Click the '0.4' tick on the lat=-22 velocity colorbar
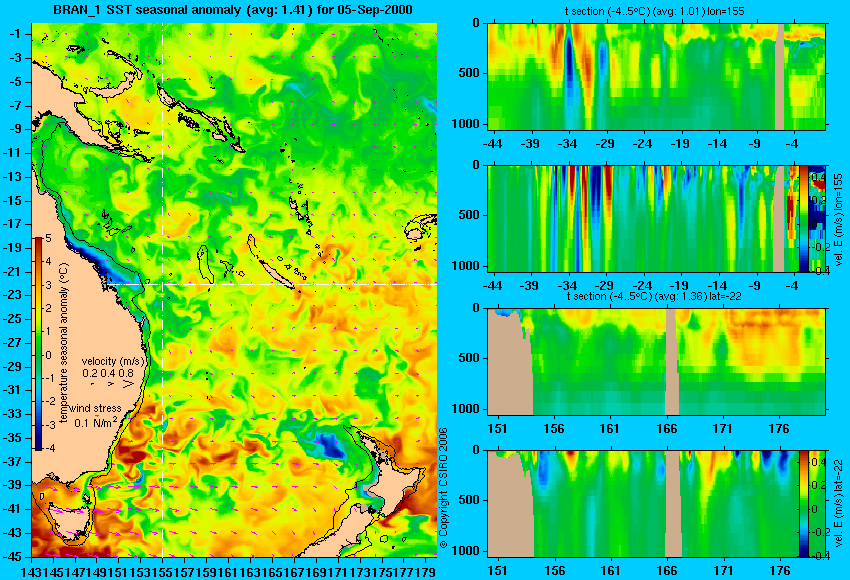850x580 pixels. coord(817,462)
